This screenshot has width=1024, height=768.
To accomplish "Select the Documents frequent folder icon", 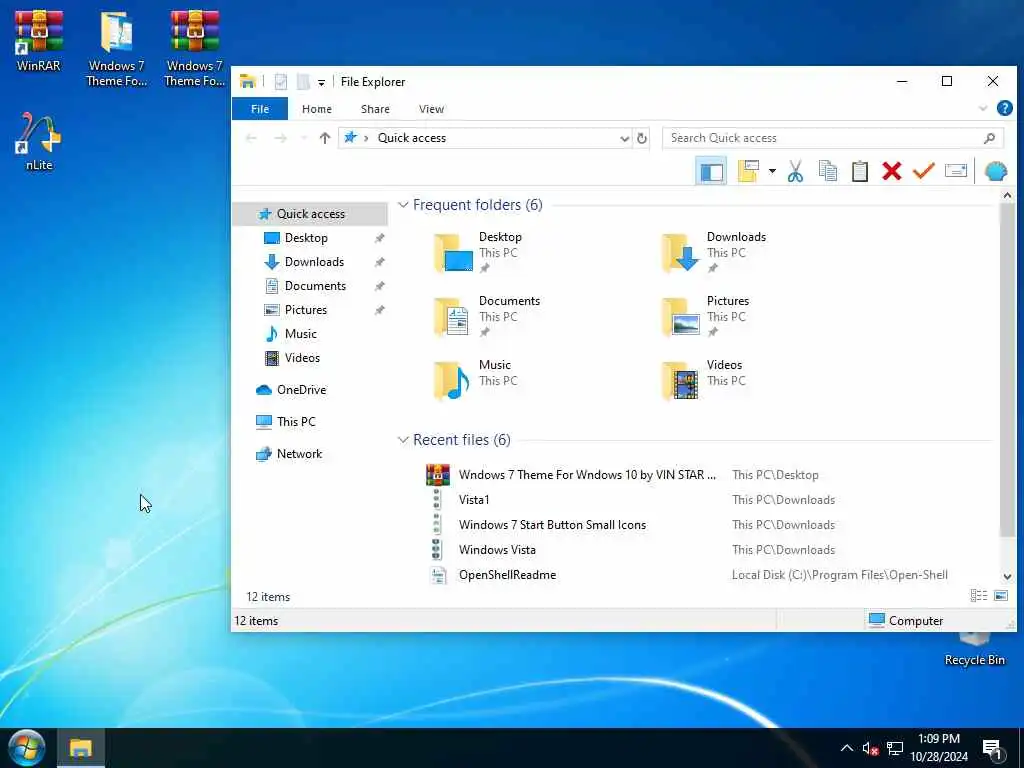I will 453,316.
